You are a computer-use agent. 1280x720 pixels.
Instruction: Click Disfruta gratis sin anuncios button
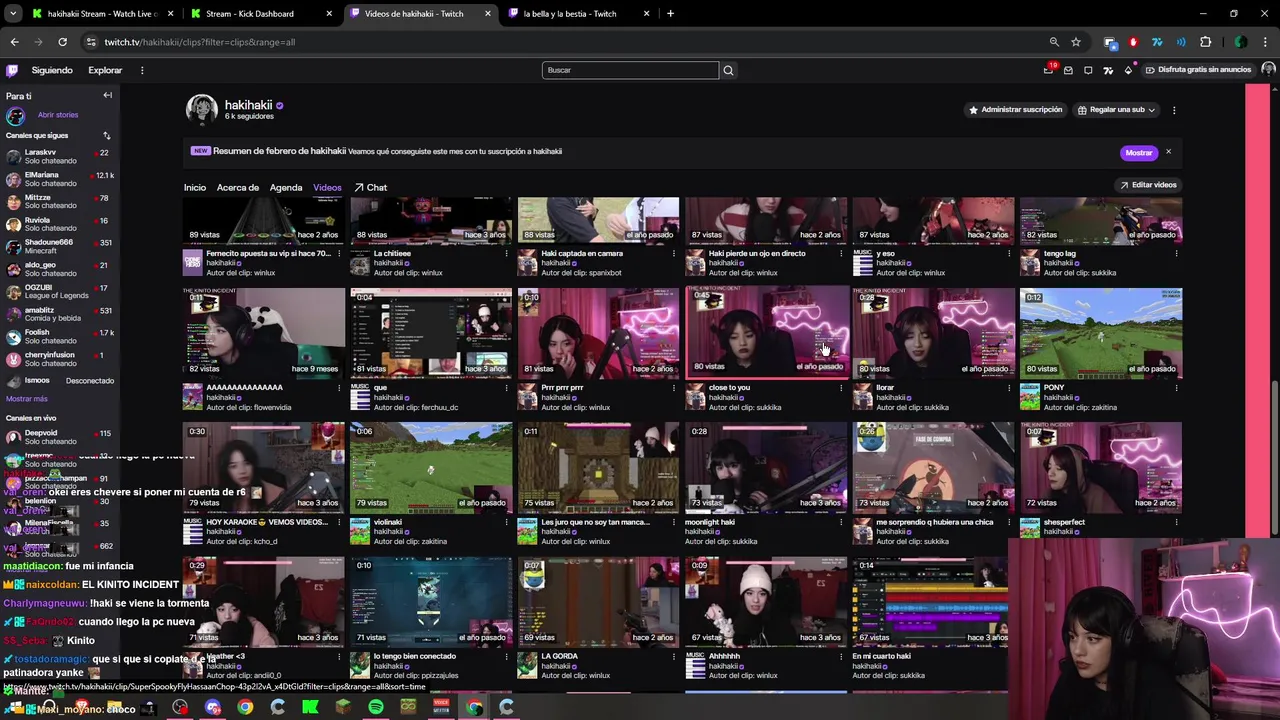[1198, 70]
